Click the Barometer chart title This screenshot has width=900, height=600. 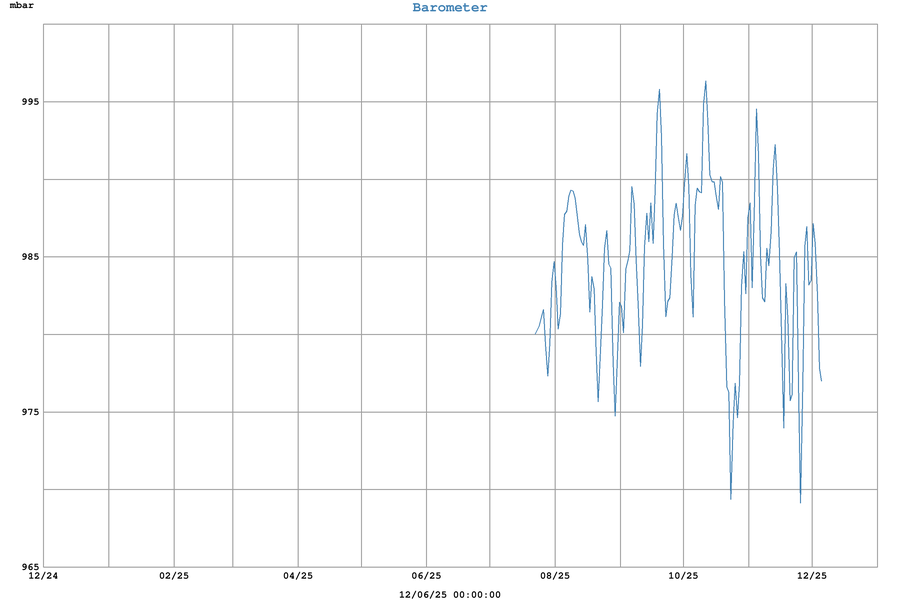450,8
